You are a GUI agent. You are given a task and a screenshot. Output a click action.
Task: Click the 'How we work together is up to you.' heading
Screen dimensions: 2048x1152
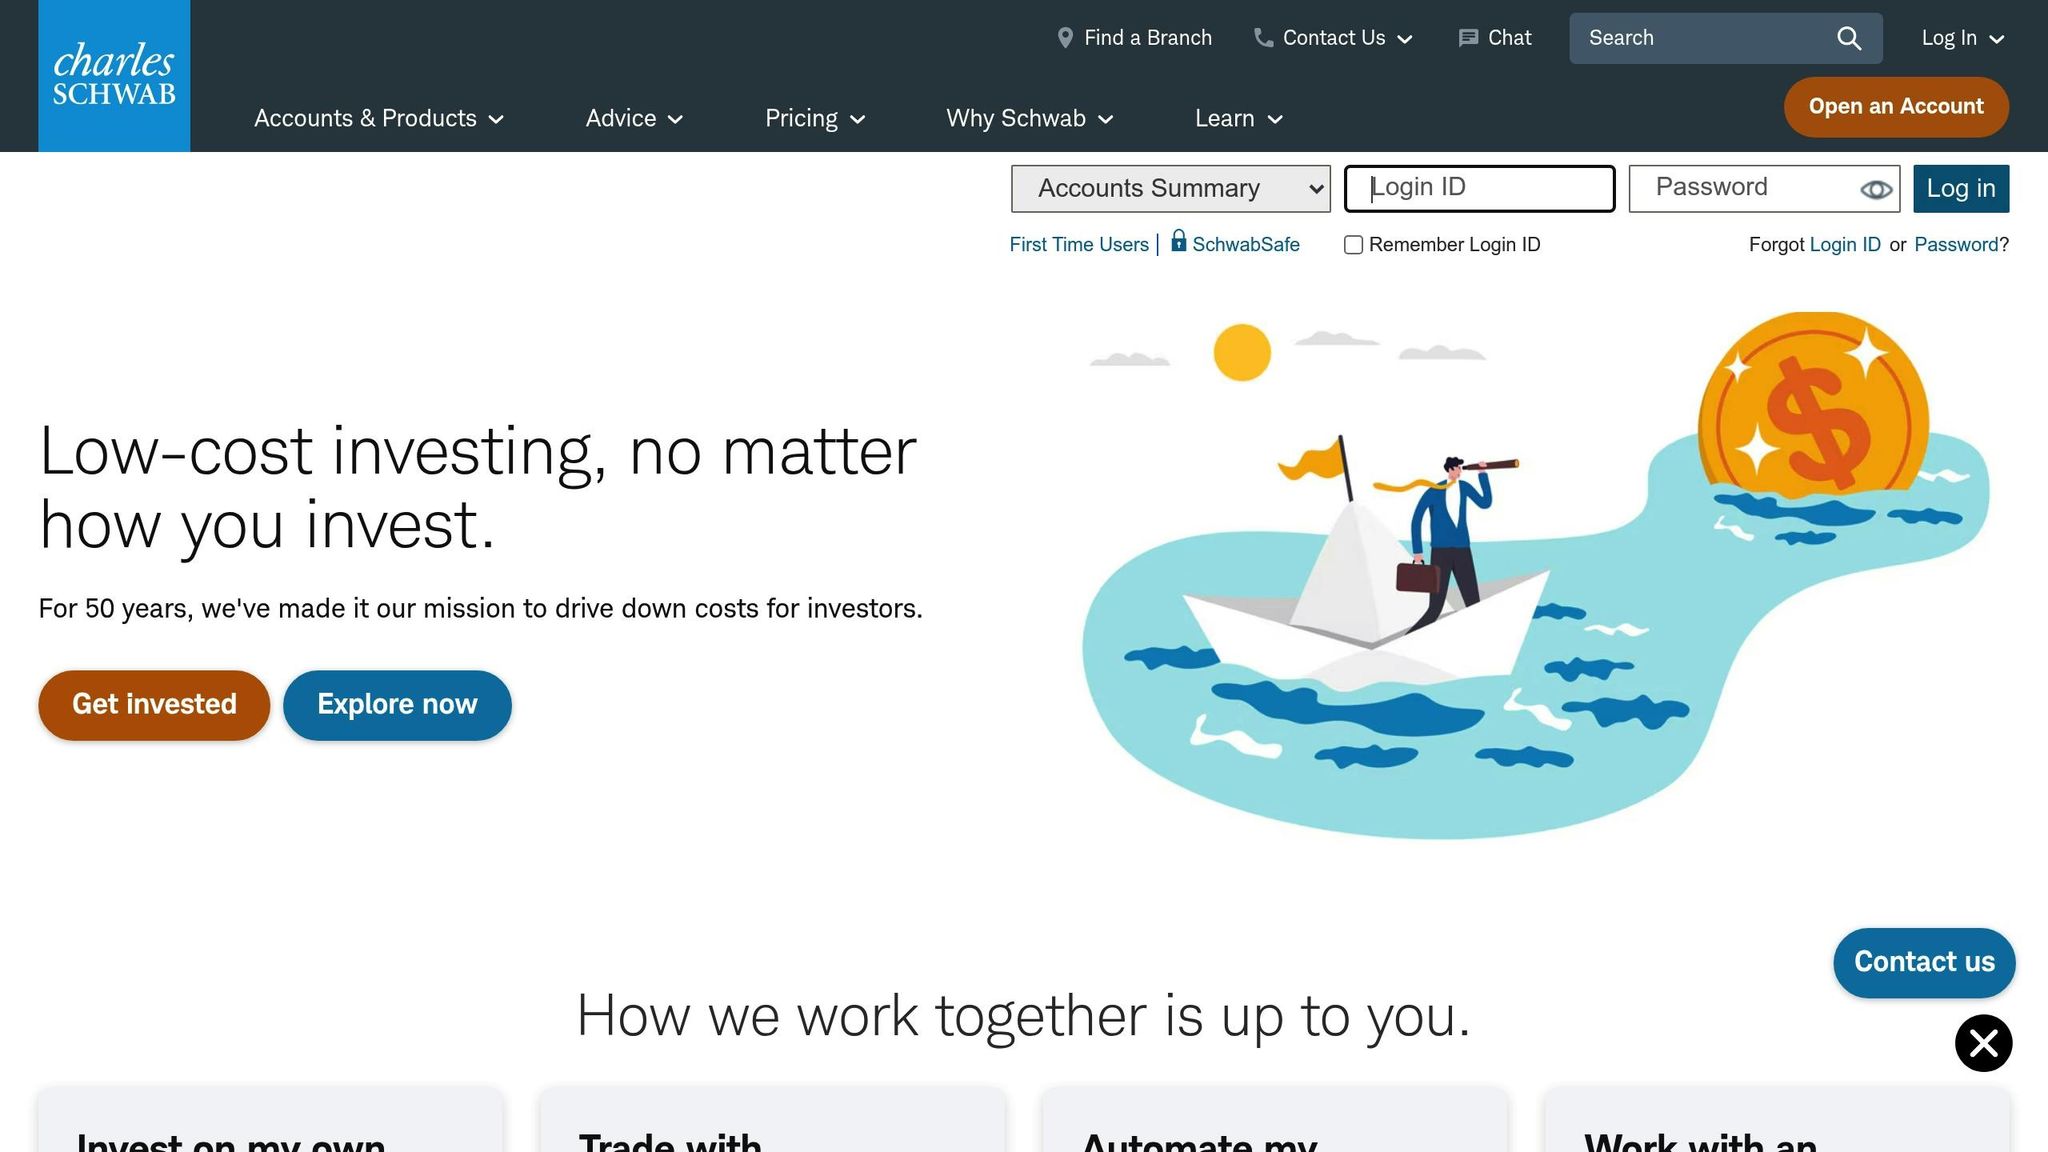pos(1023,1016)
